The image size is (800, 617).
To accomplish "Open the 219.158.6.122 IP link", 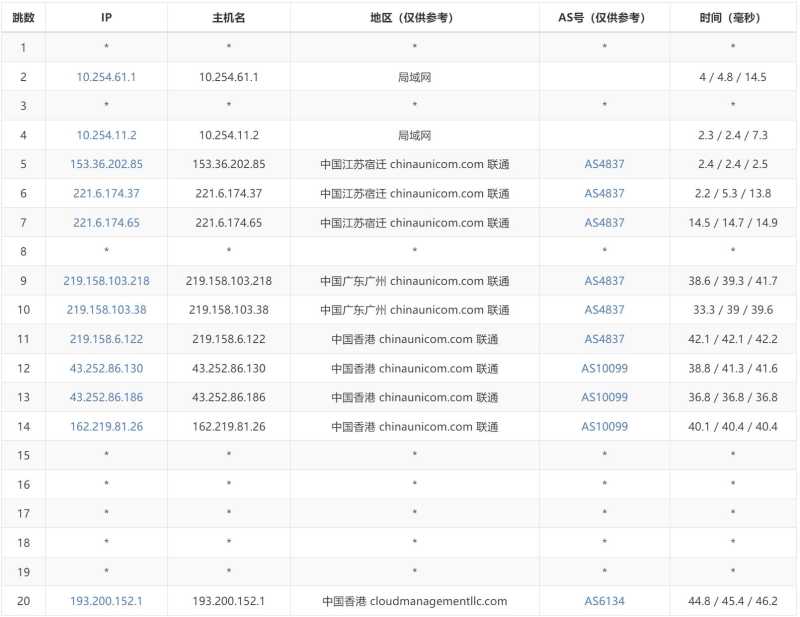I will 105,339.
